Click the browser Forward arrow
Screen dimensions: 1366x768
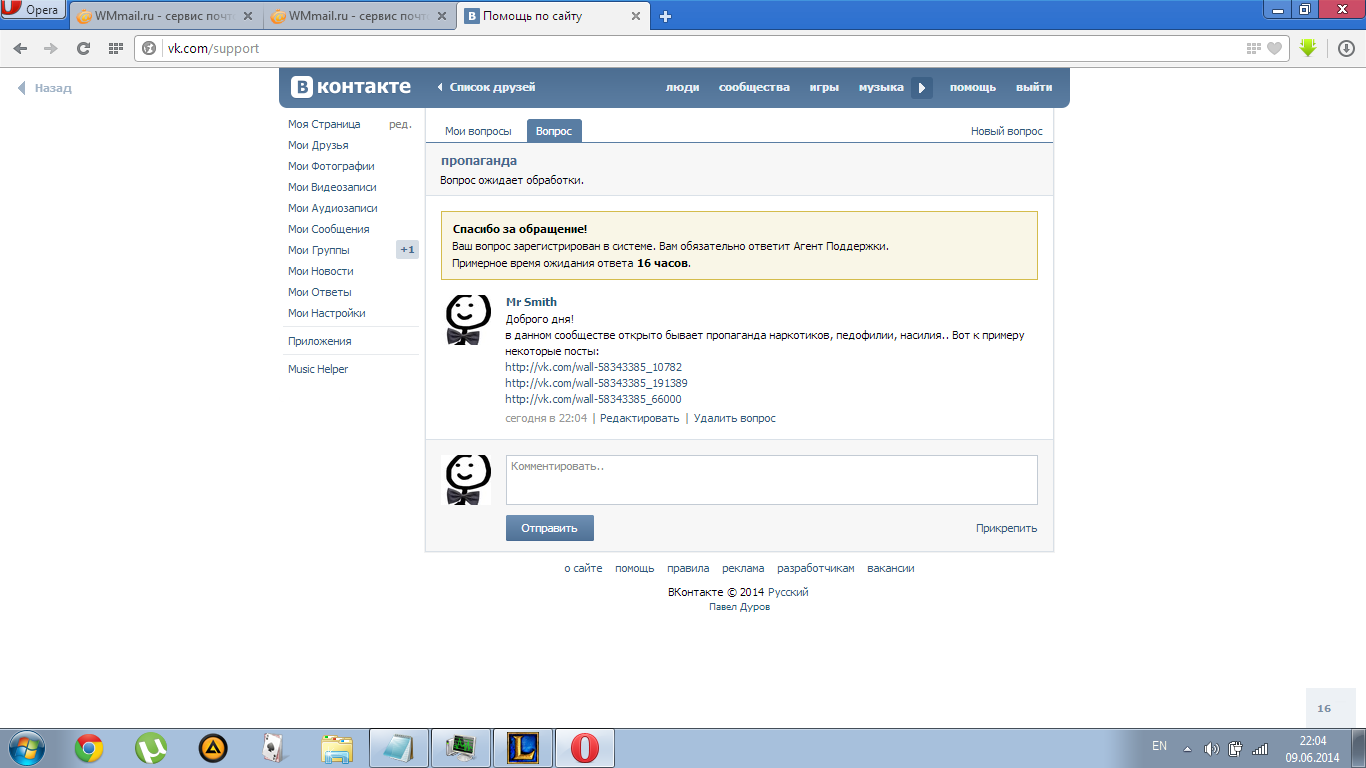pyautogui.click(x=50, y=48)
